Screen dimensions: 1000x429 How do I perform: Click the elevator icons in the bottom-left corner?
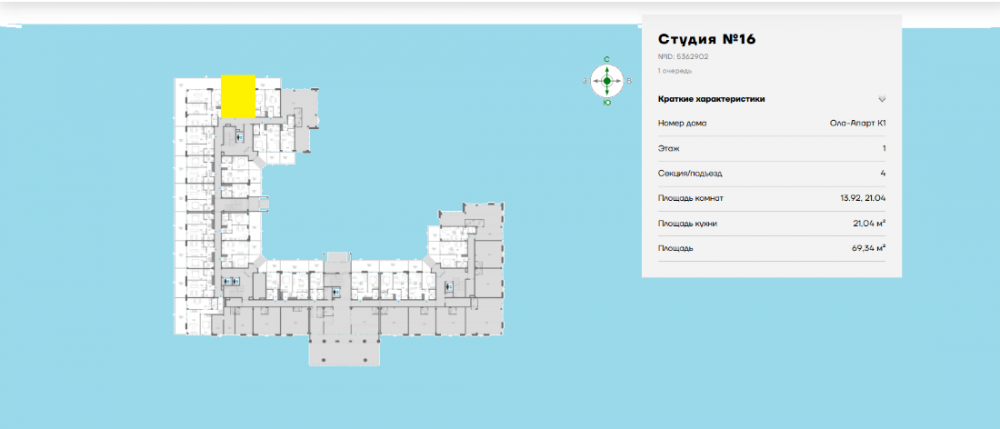232,283
